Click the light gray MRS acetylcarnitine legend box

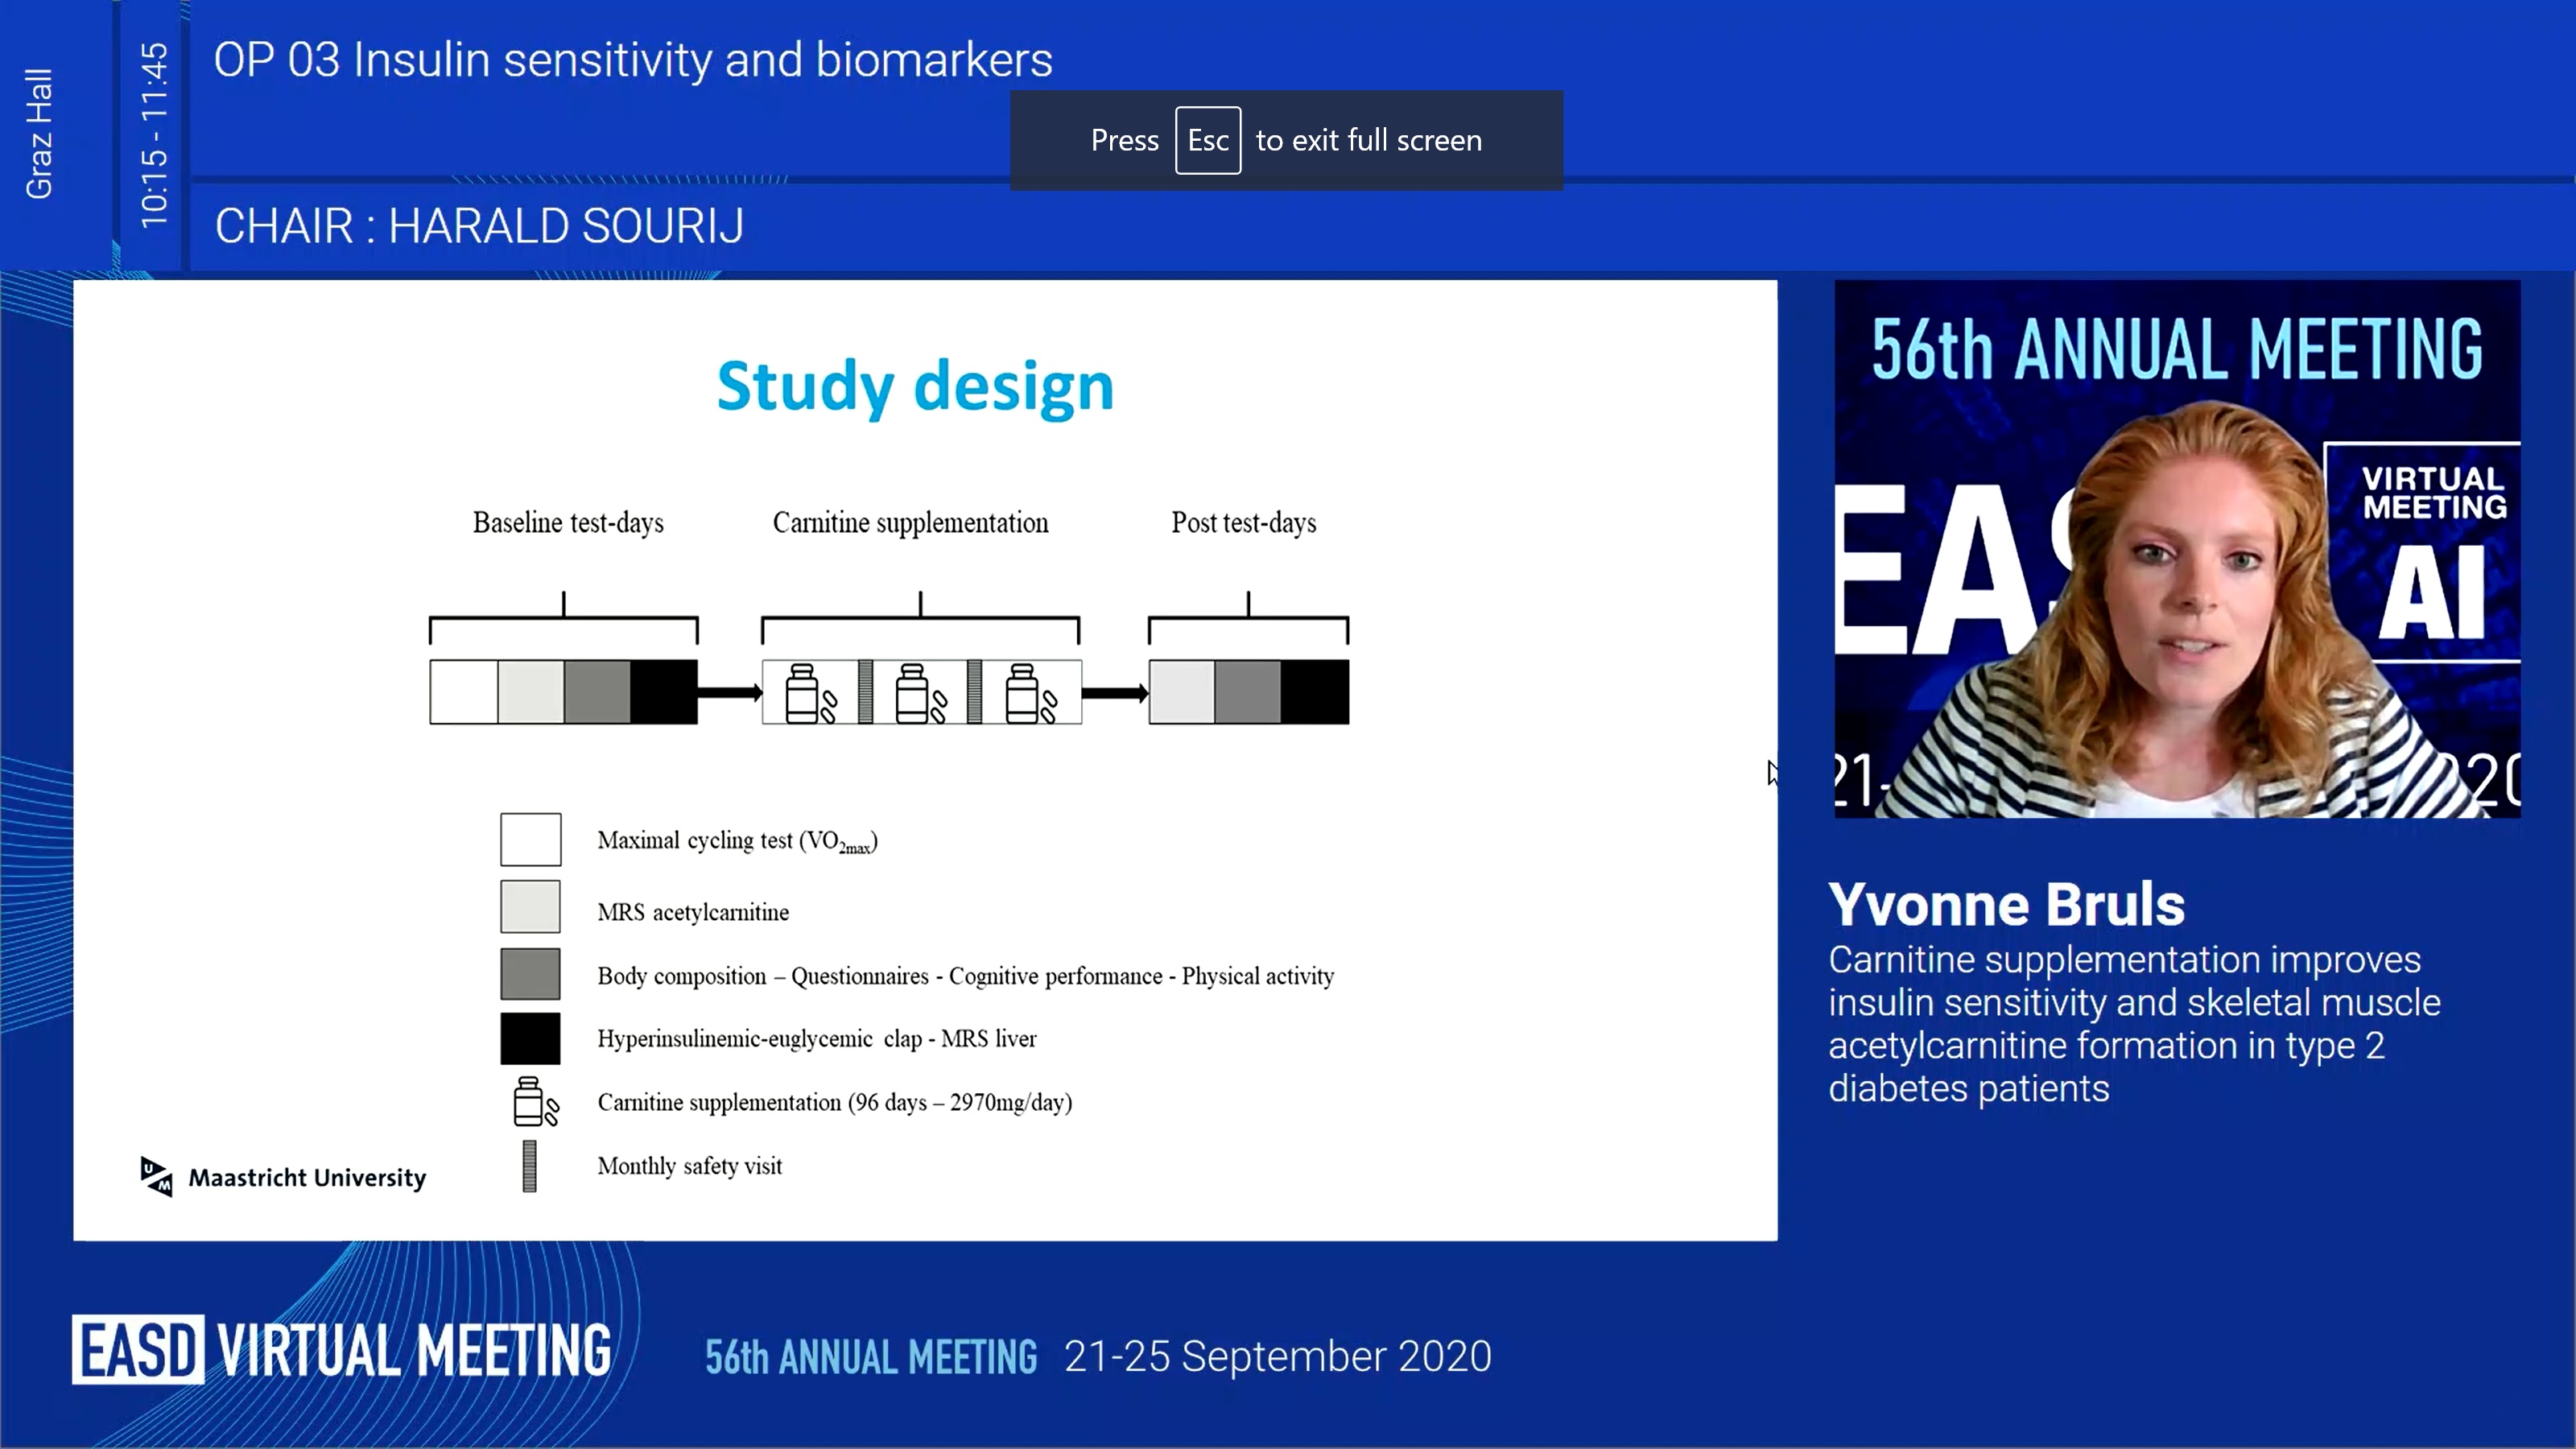pyautogui.click(x=530, y=907)
